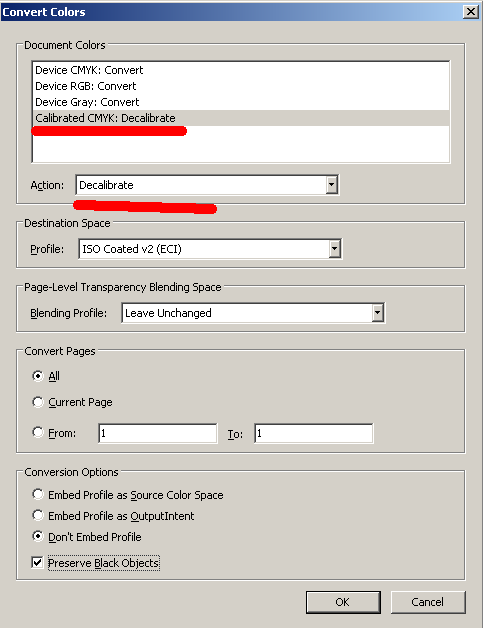This screenshot has width=483, height=628.
Task: Open the Action dropdown arrow
Action: pyautogui.click(x=332, y=185)
